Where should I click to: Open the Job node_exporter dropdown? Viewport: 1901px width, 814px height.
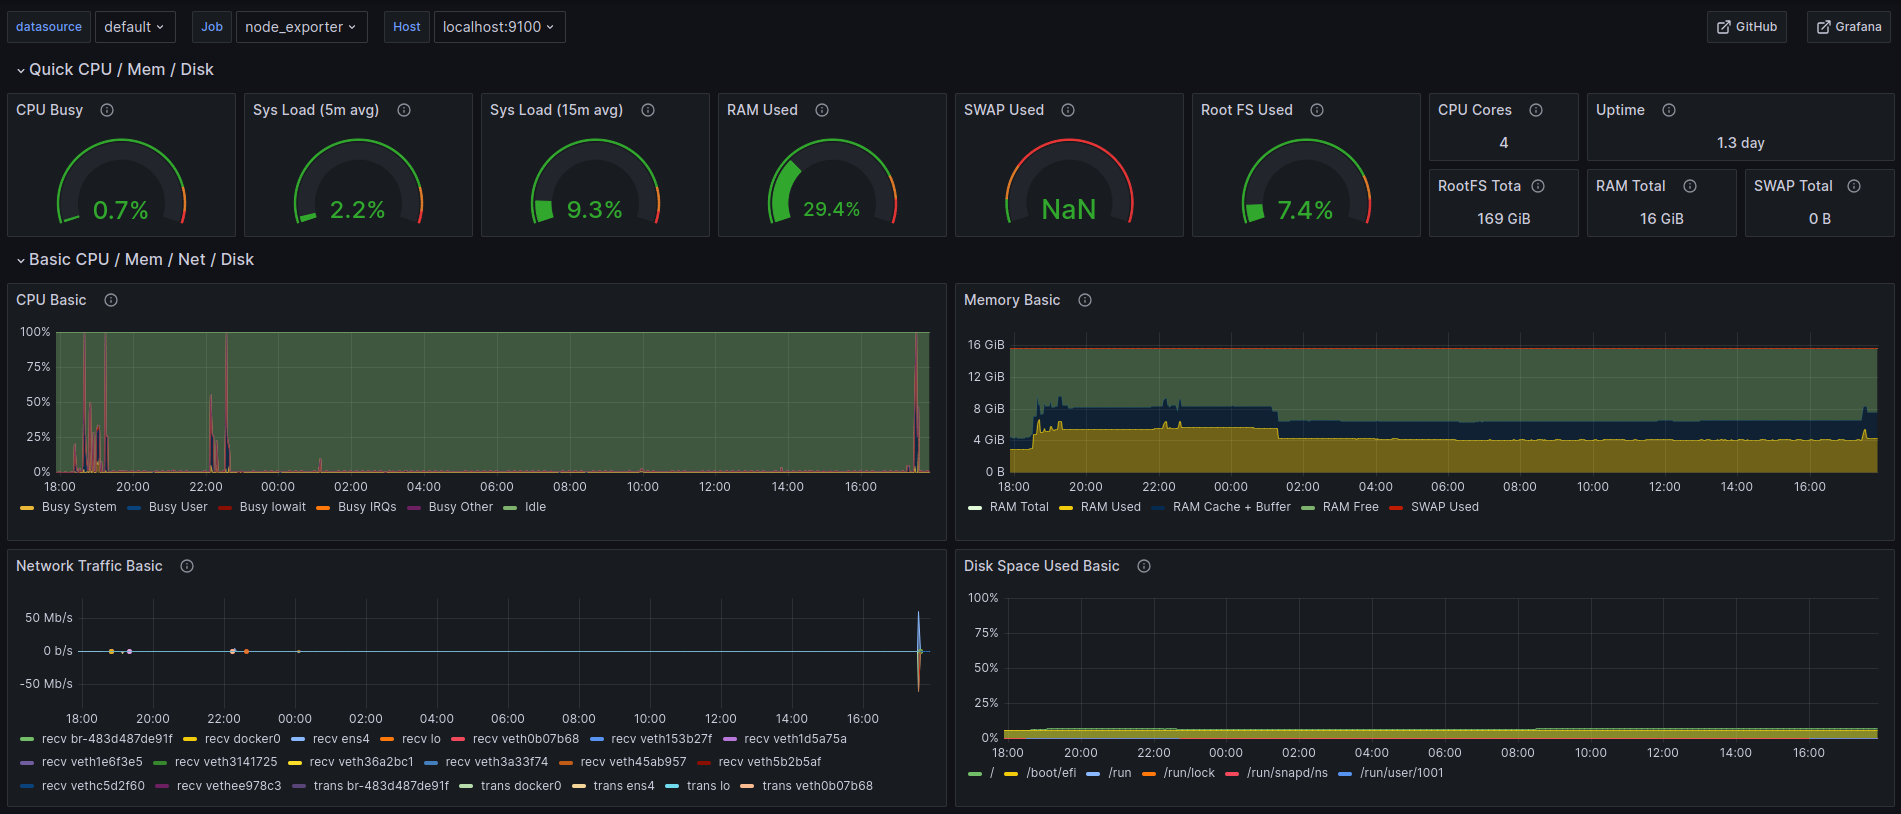(301, 27)
